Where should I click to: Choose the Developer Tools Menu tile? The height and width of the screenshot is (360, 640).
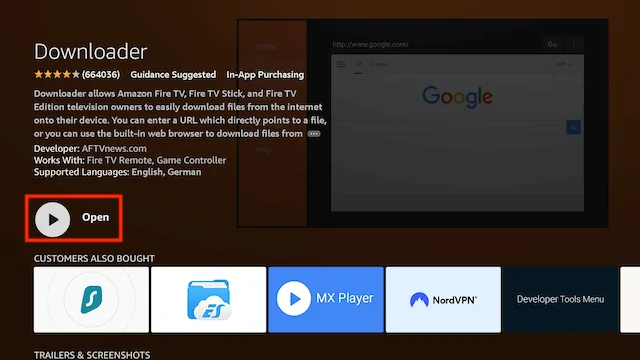coord(560,300)
